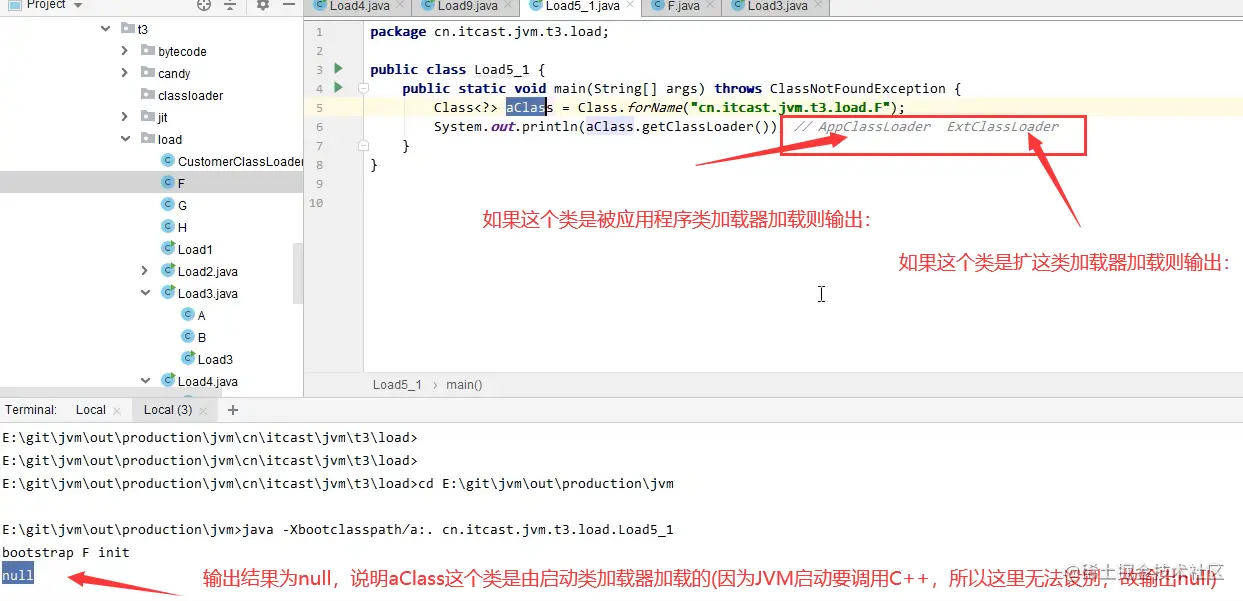Select Load2.java file in tree
Screen dimensions: 1243x601
208,271
